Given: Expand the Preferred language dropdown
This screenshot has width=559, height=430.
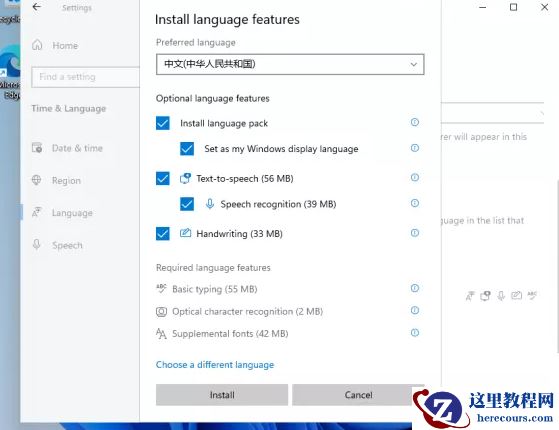Looking at the screenshot, I should (290, 65).
